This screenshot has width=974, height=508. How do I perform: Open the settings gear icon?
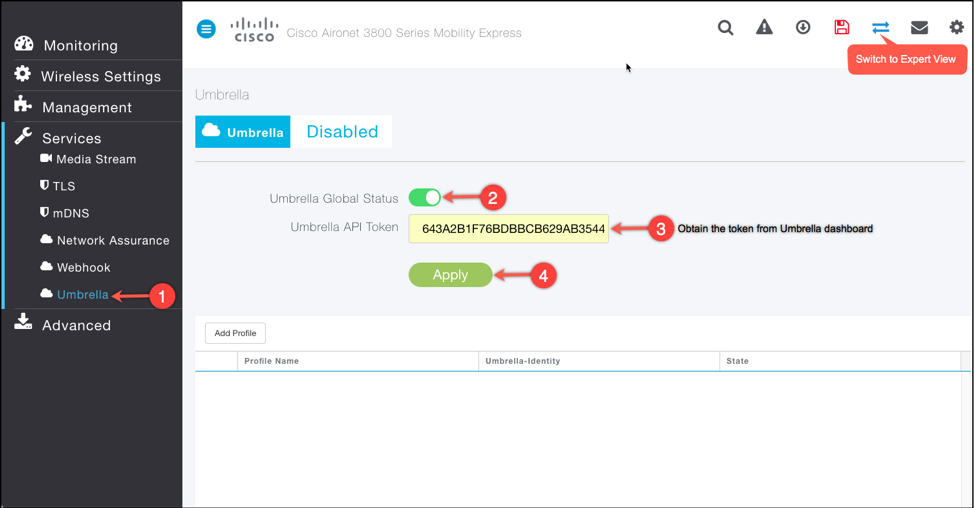click(x=956, y=28)
